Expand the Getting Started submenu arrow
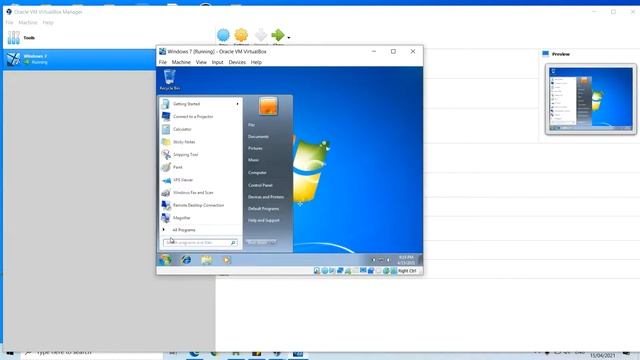The width and height of the screenshot is (640, 360). (x=237, y=104)
